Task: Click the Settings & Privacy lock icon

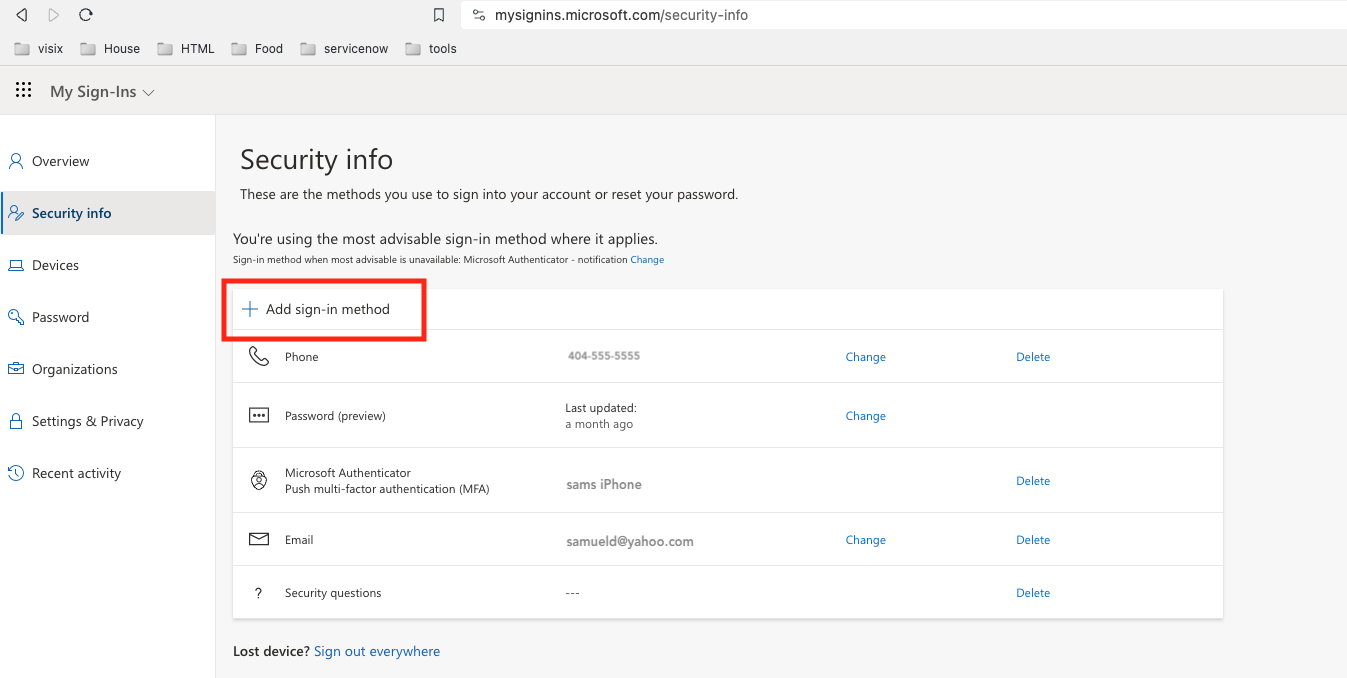Action: click(16, 421)
